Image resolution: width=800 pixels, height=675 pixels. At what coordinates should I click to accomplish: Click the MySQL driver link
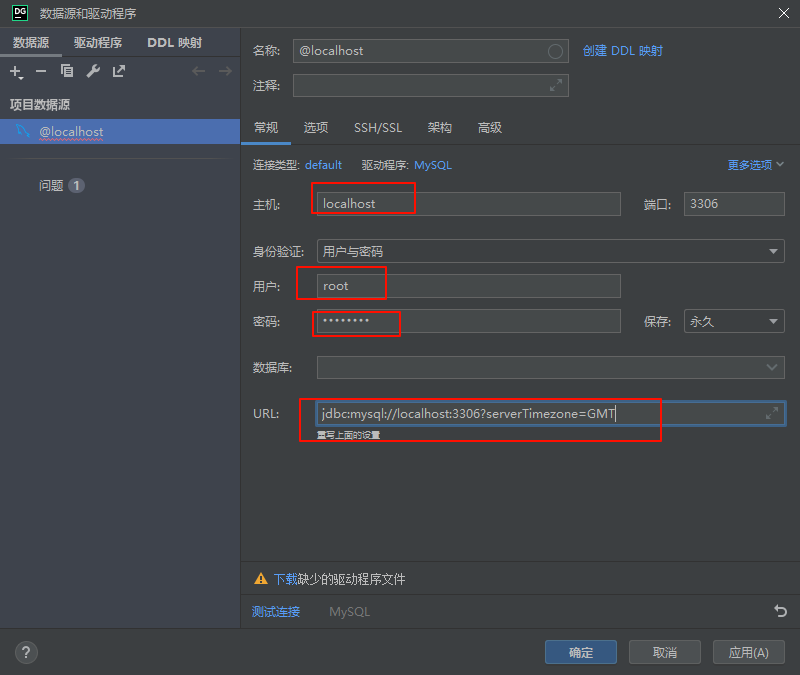click(433, 165)
